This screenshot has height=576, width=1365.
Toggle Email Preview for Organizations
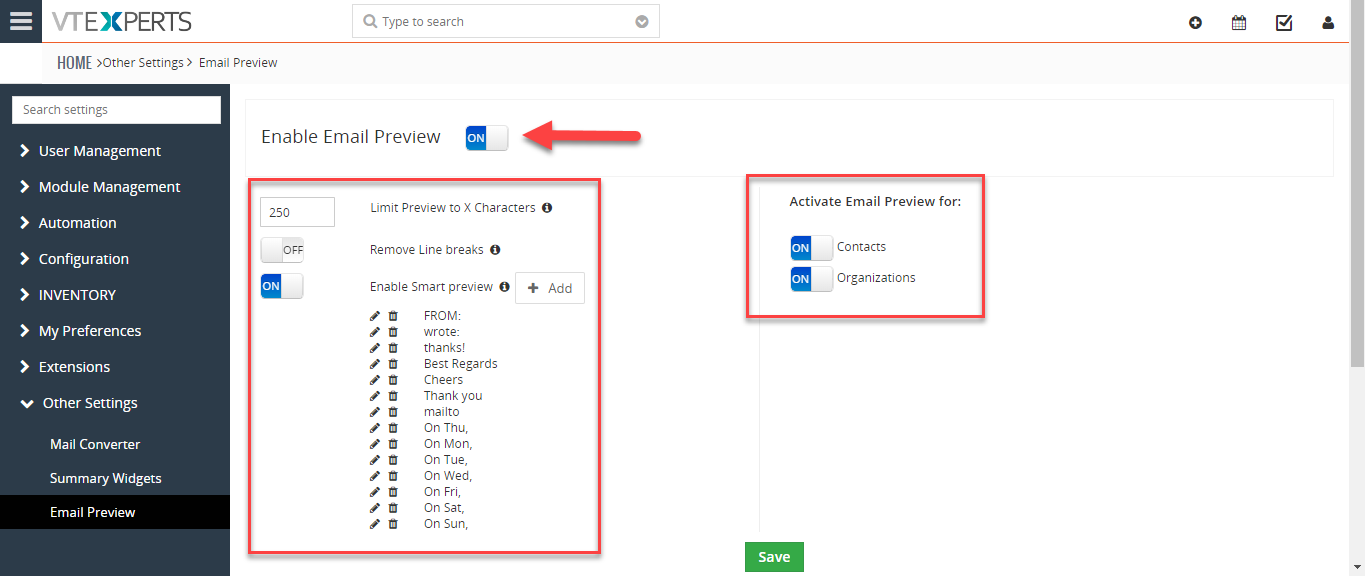click(811, 279)
